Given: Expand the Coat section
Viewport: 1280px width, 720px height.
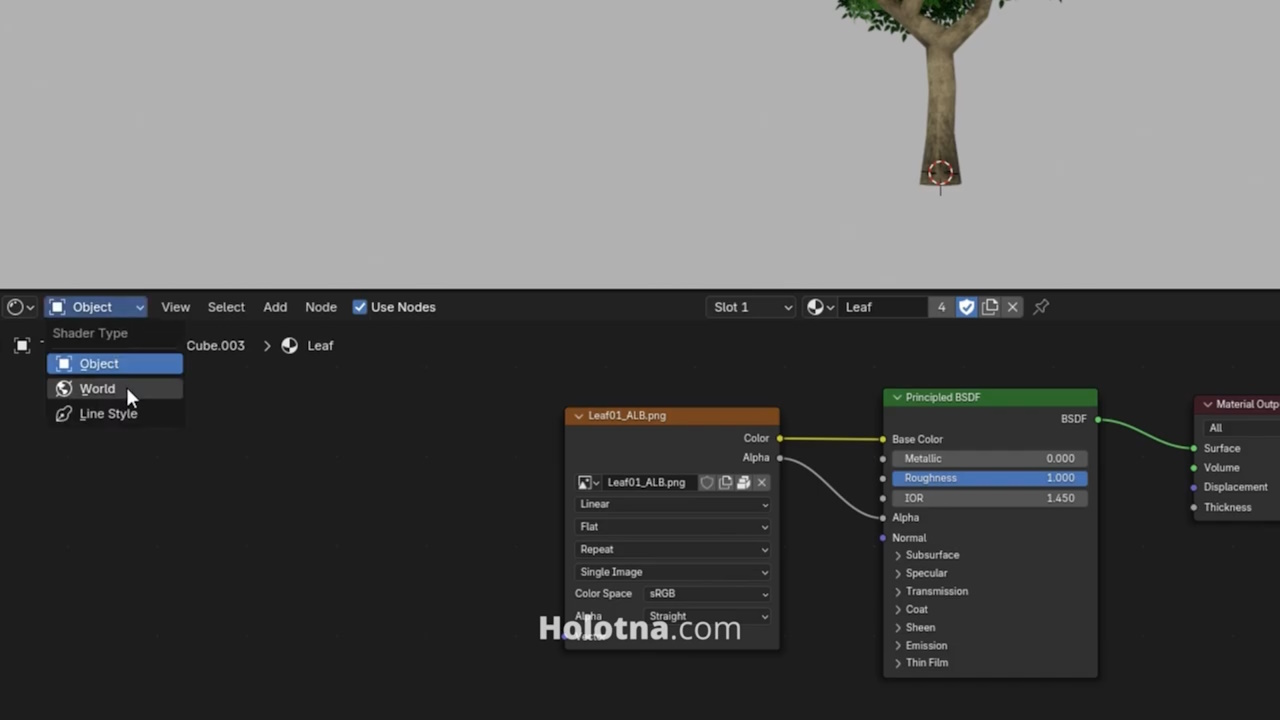Looking at the screenshot, I should (x=911, y=609).
